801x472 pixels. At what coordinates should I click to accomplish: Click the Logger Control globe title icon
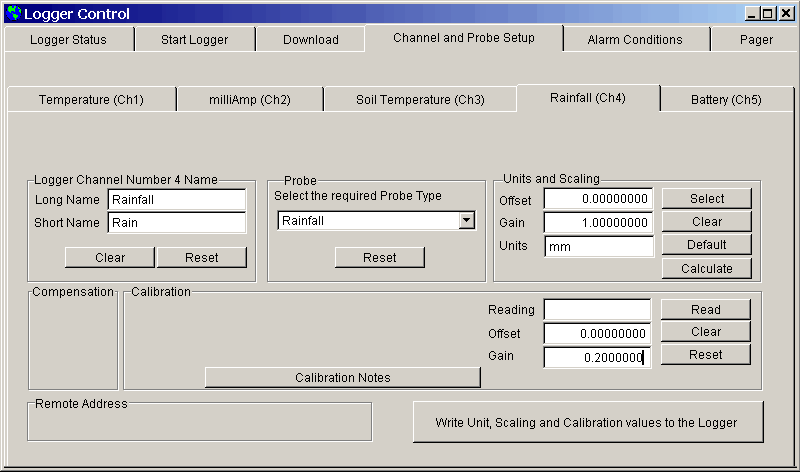[x=13, y=13]
